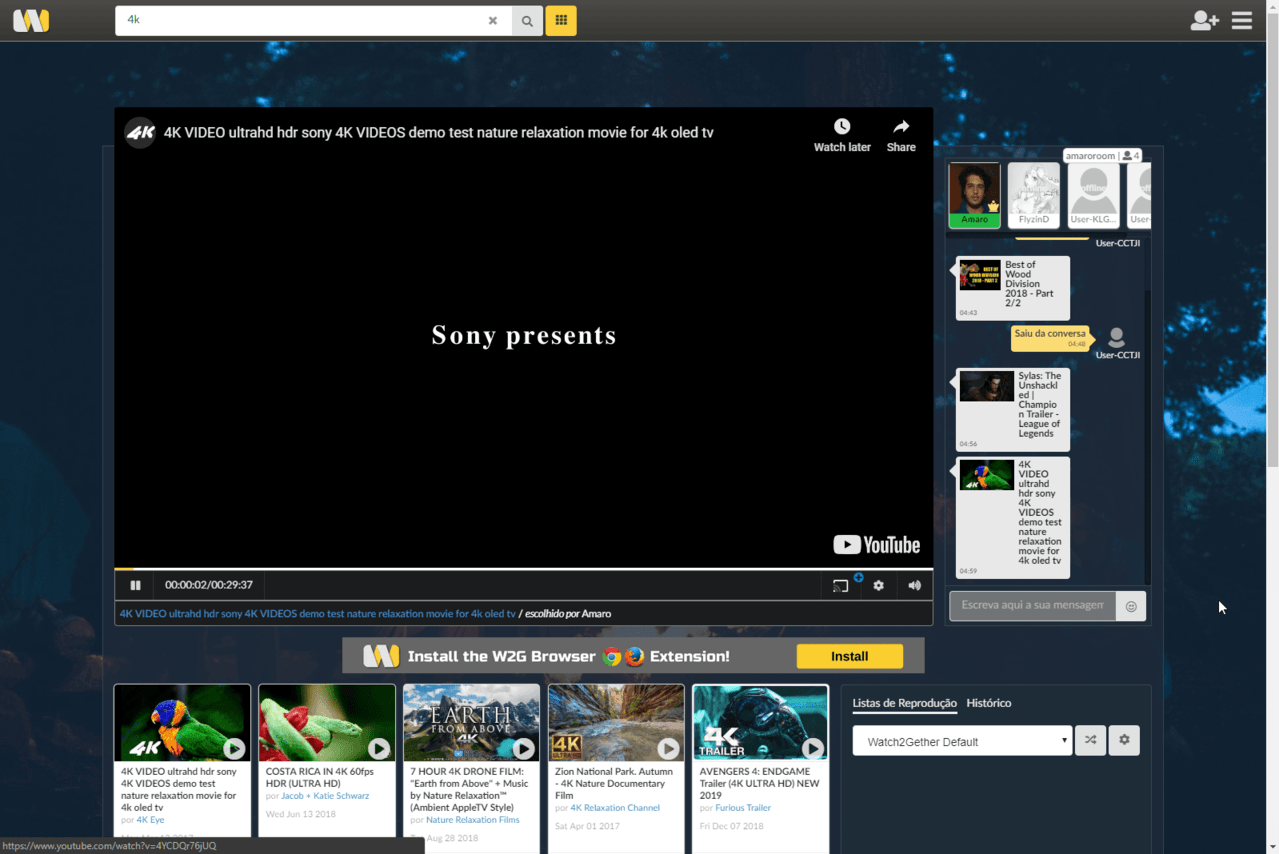Viewport: 1279px width, 854px height.
Task: Click the video title in player header
Action: tap(438, 133)
